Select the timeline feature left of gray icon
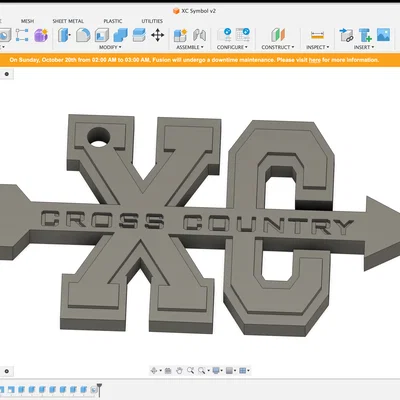Image resolution: width=400 pixels, height=400 pixels. [84, 389]
